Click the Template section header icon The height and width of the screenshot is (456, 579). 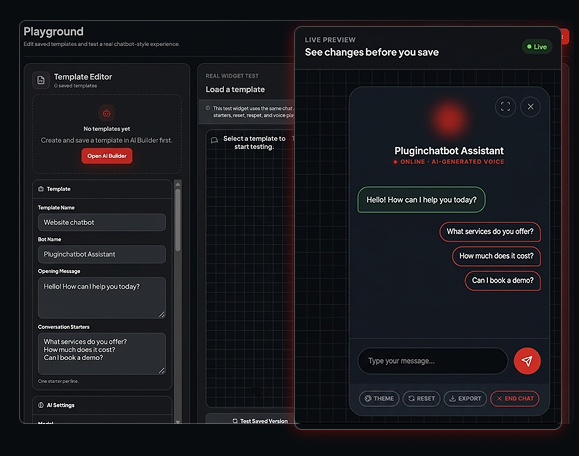click(41, 189)
